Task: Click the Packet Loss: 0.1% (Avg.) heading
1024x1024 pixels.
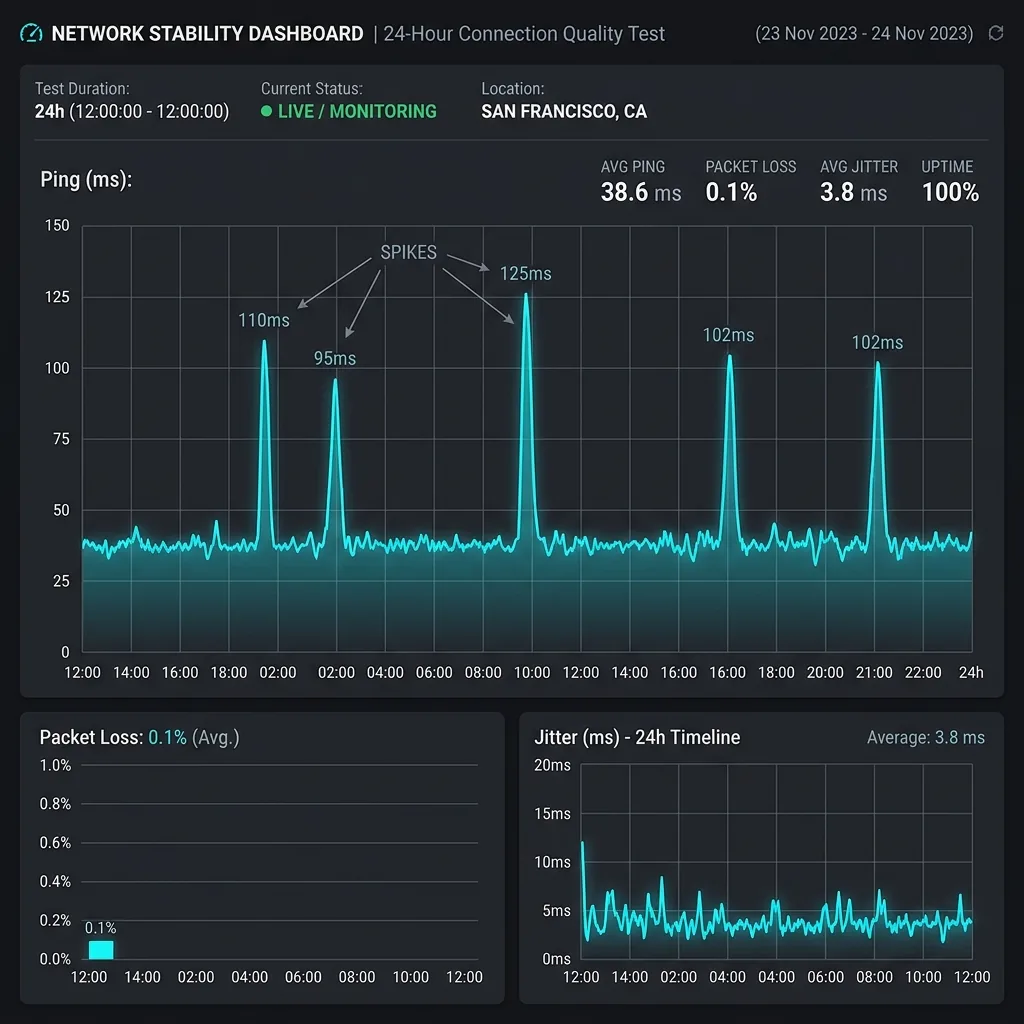Action: click(x=140, y=737)
